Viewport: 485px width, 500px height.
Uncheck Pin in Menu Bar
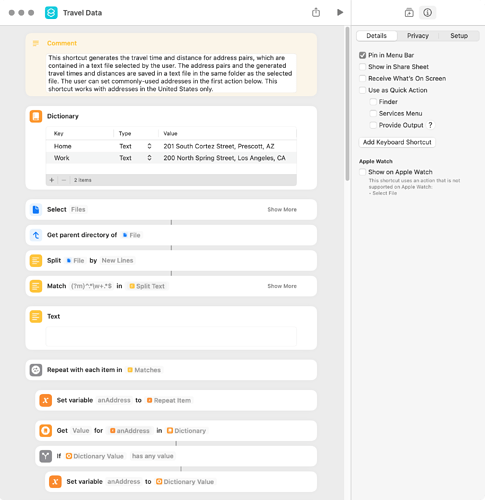coord(363,55)
